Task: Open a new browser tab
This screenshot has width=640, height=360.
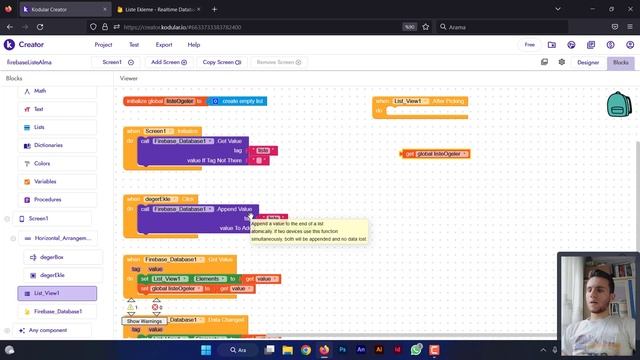Action: click(x=214, y=9)
